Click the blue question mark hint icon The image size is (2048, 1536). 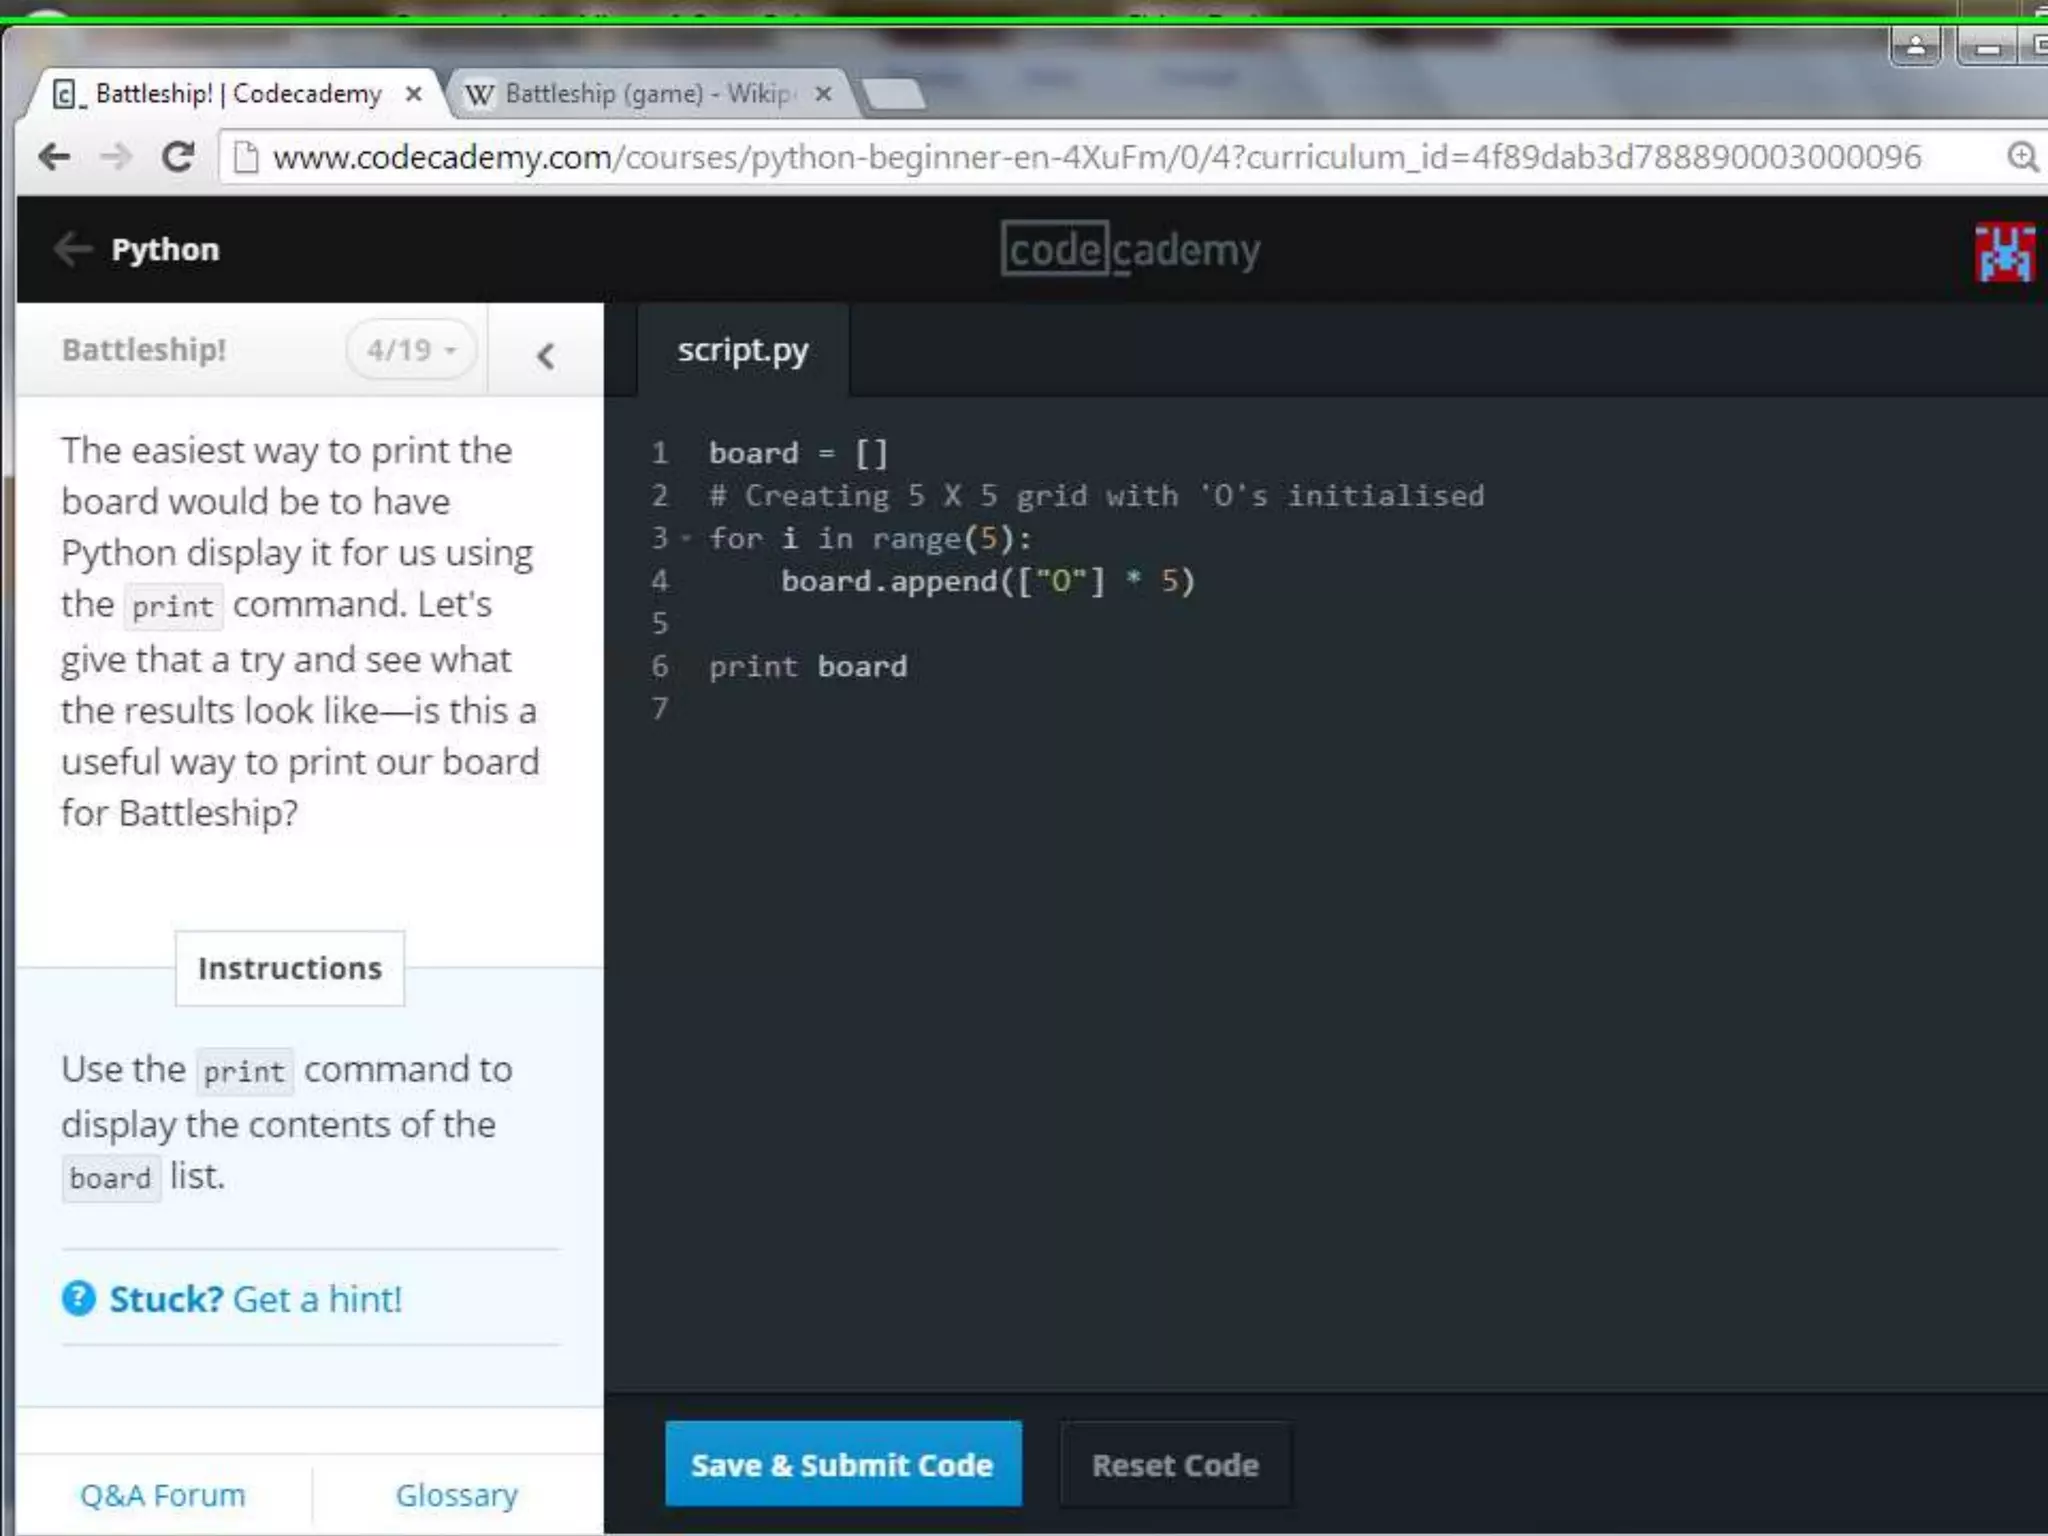click(78, 1299)
